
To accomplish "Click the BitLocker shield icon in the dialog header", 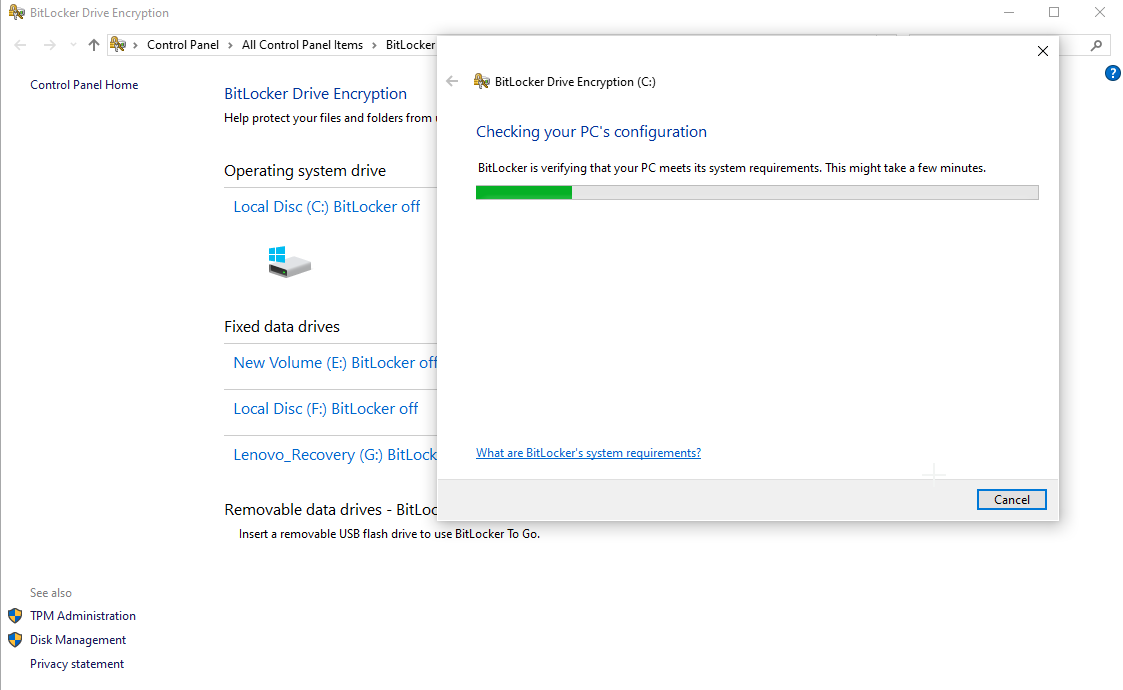I will [482, 81].
